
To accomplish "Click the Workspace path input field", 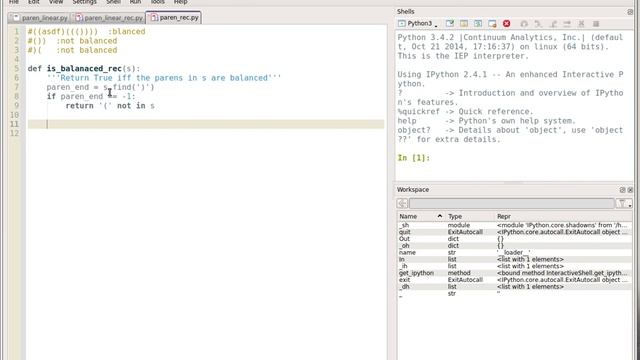I will tap(512, 203).
